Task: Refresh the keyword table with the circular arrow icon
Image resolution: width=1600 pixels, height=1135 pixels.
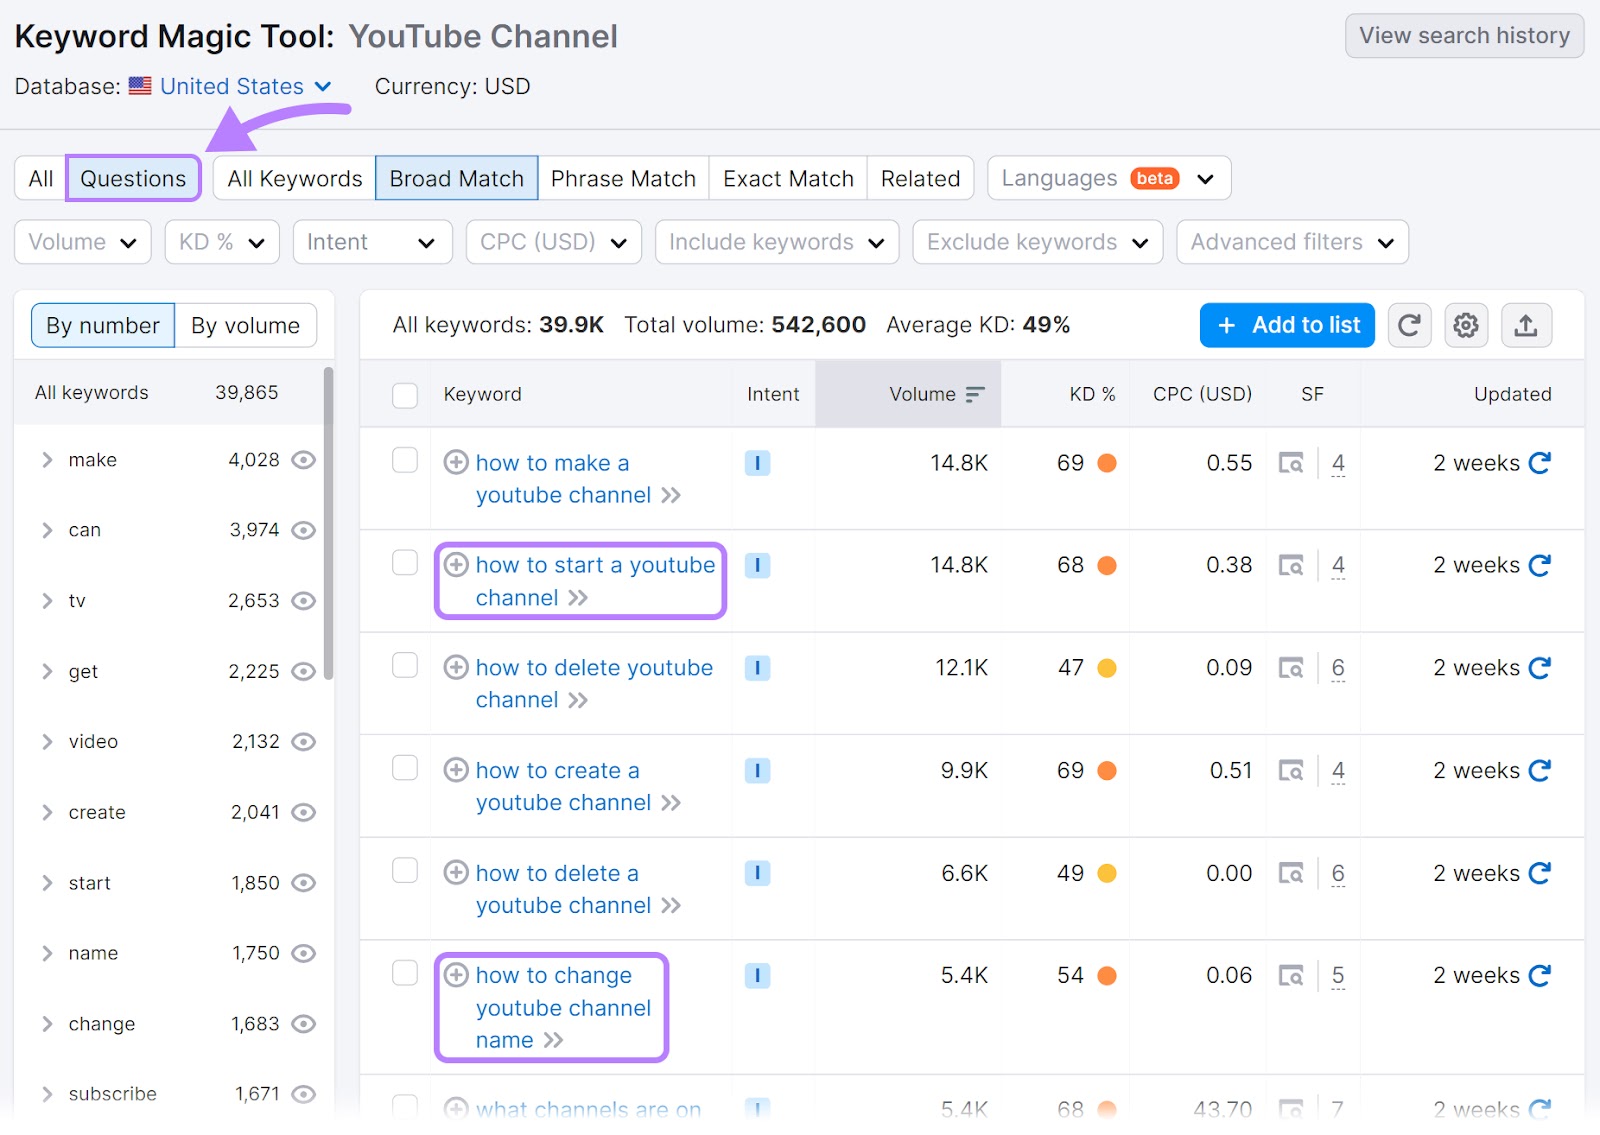Action: click(1409, 325)
